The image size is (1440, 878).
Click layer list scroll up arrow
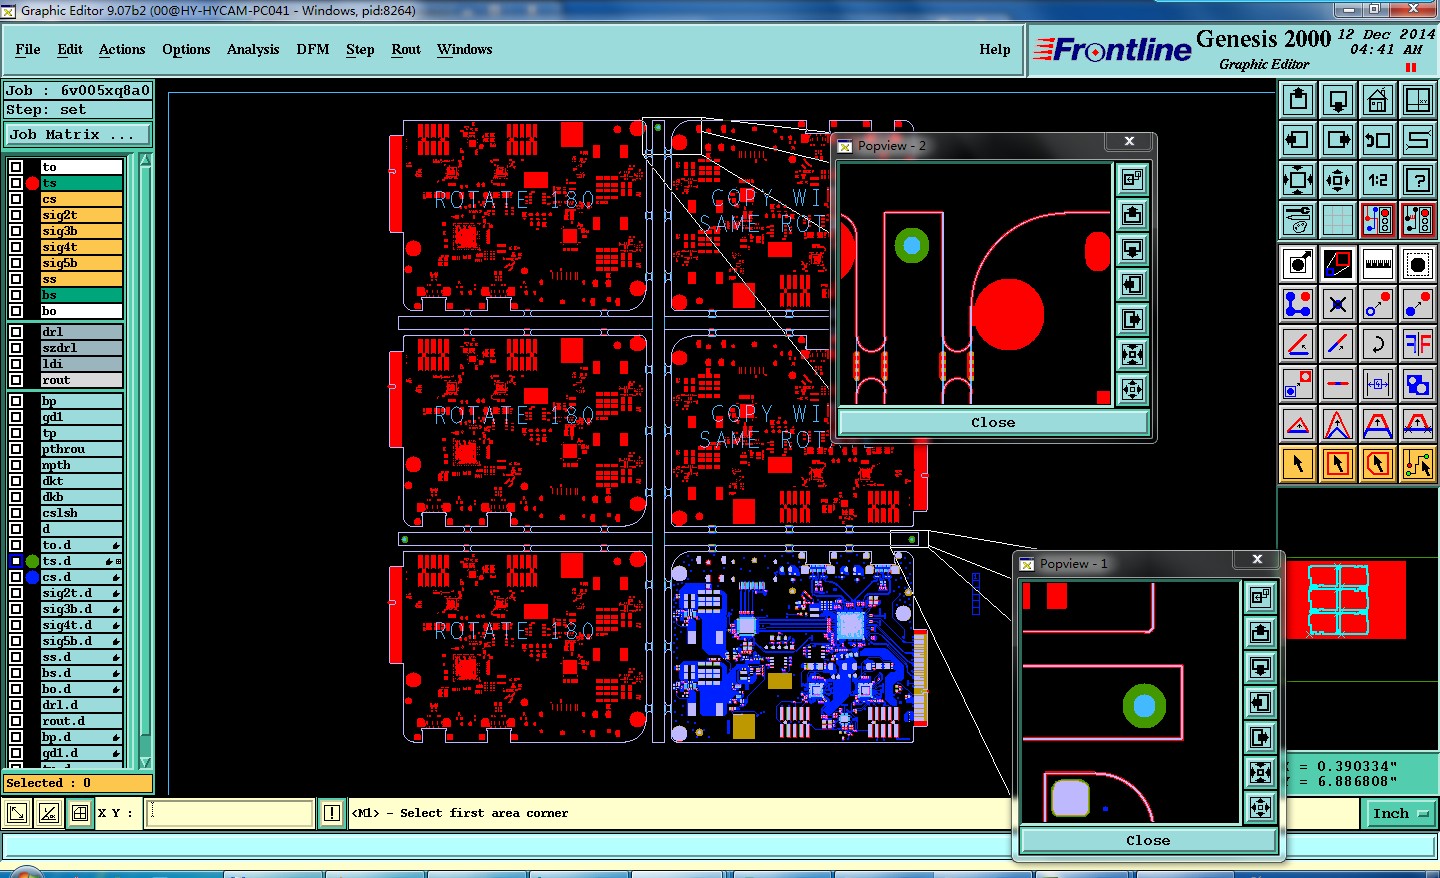[x=145, y=160]
